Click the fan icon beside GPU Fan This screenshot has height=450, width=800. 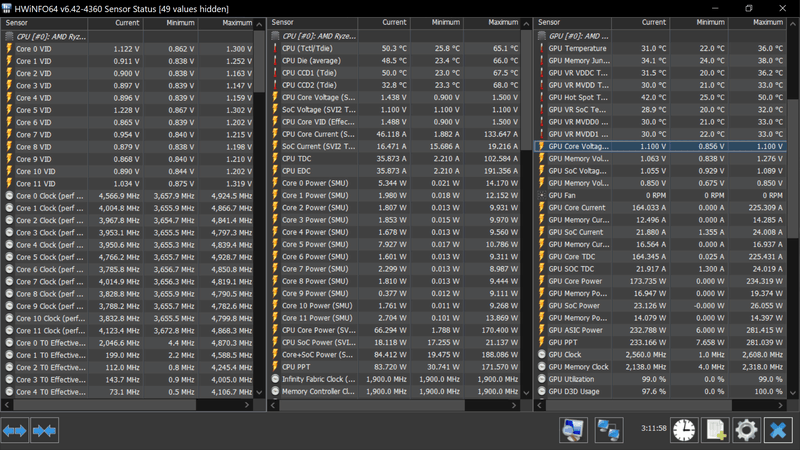coord(542,195)
